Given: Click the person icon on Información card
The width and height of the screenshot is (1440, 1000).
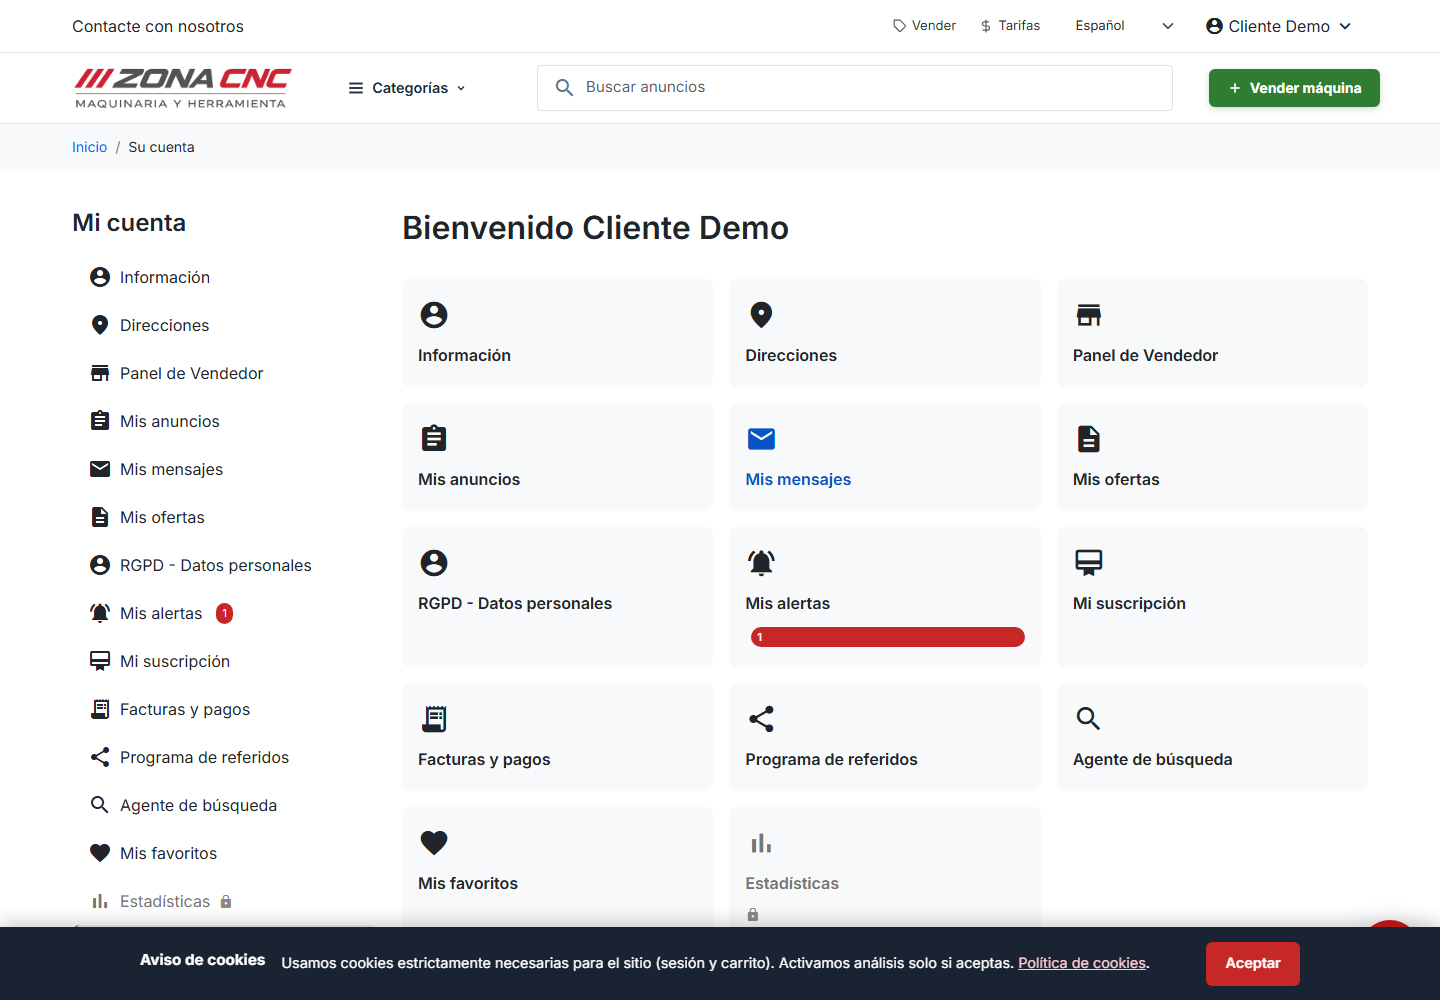Looking at the screenshot, I should point(434,315).
